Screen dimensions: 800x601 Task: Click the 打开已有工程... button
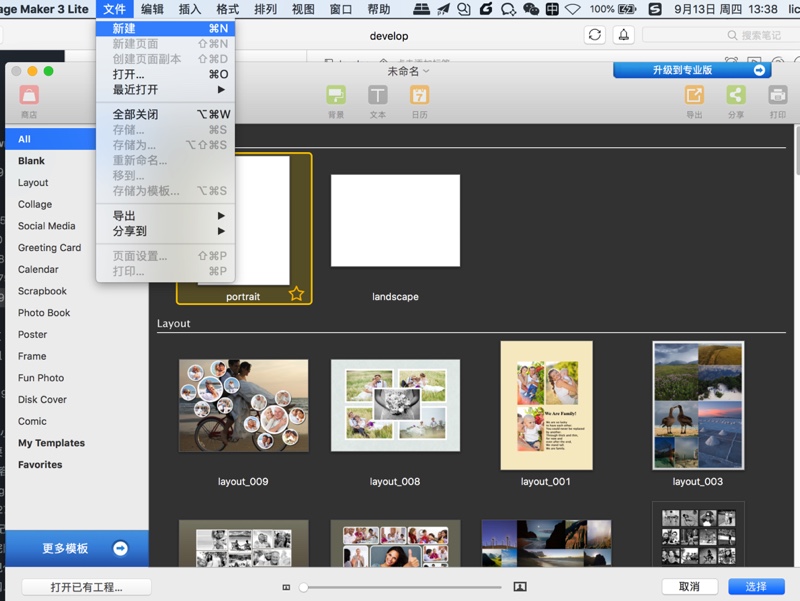coord(86,587)
